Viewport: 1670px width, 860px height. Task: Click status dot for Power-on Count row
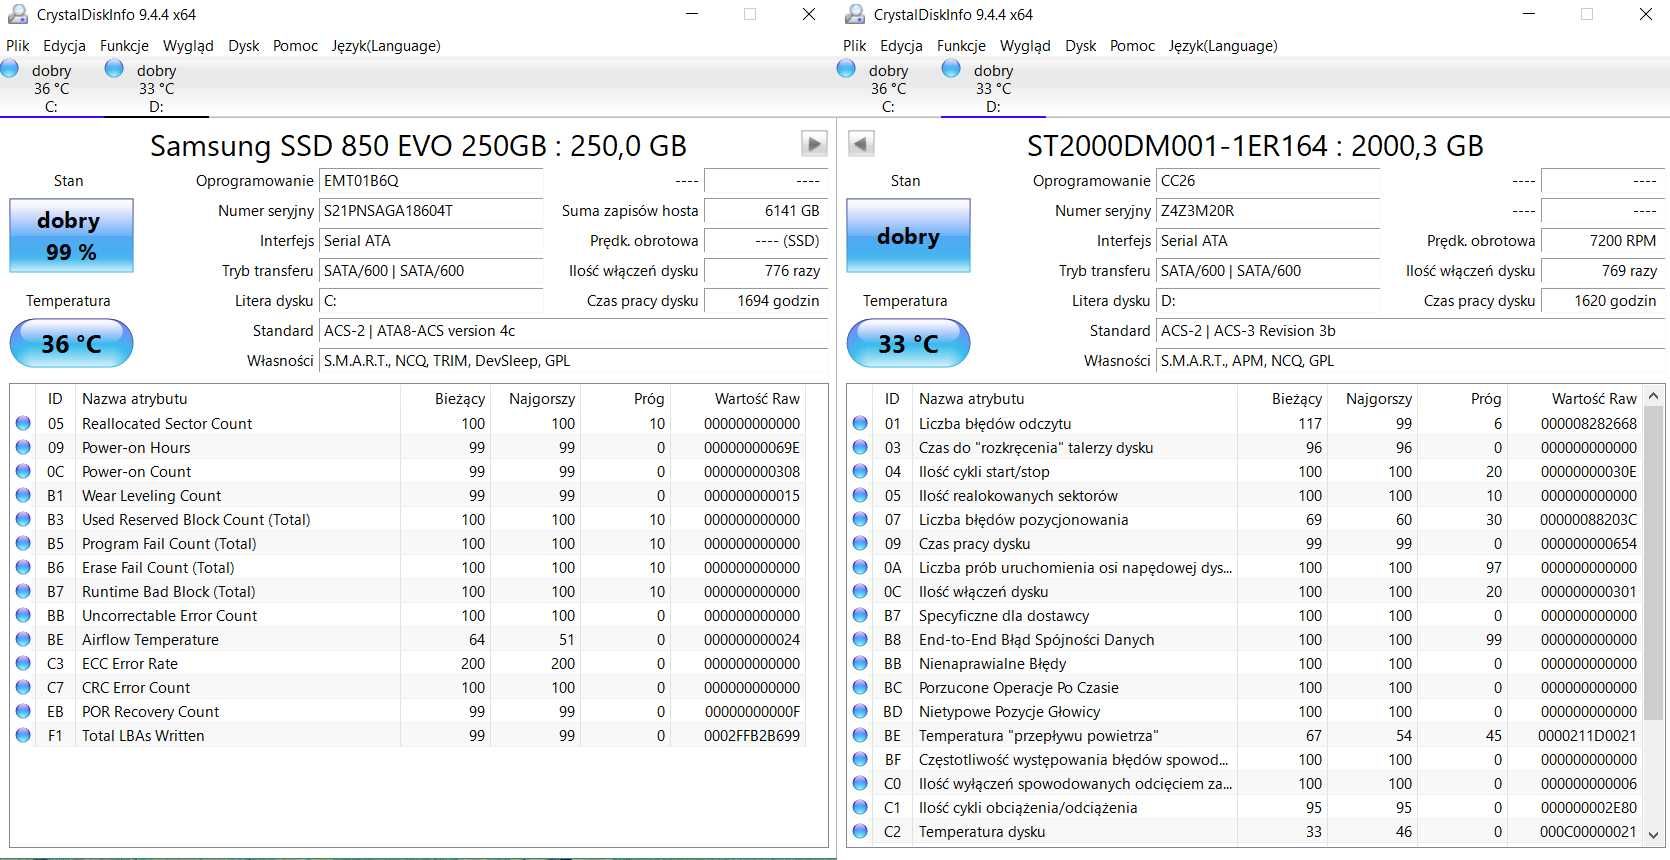(23, 471)
